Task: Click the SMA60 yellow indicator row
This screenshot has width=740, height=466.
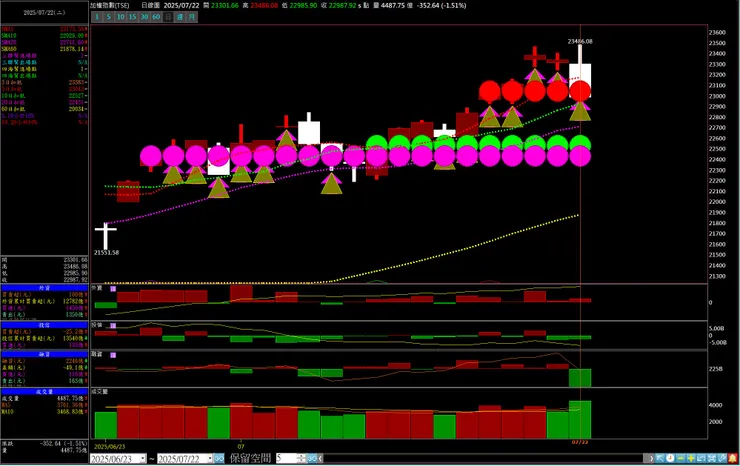Action: pos(44,49)
